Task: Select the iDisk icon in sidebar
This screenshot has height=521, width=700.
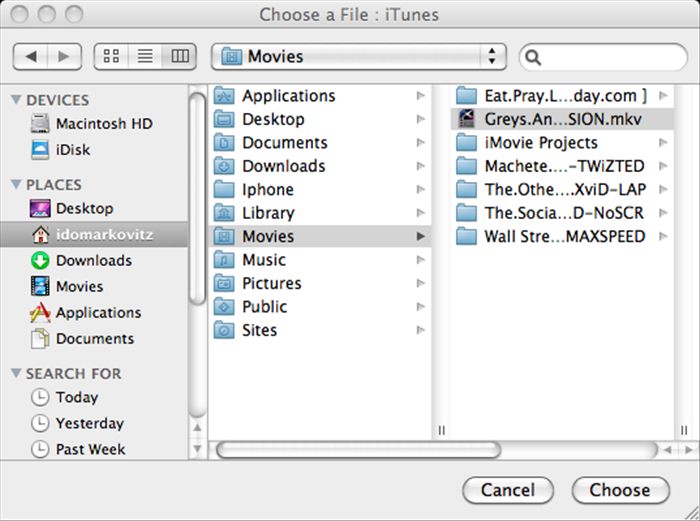Action: click(x=40, y=150)
